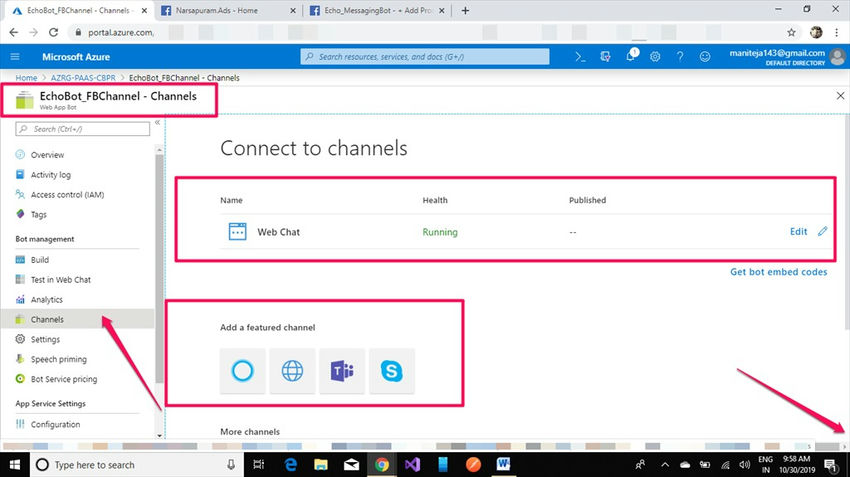Open Speech priming
Viewport: 850px width, 477px height.
(x=59, y=359)
